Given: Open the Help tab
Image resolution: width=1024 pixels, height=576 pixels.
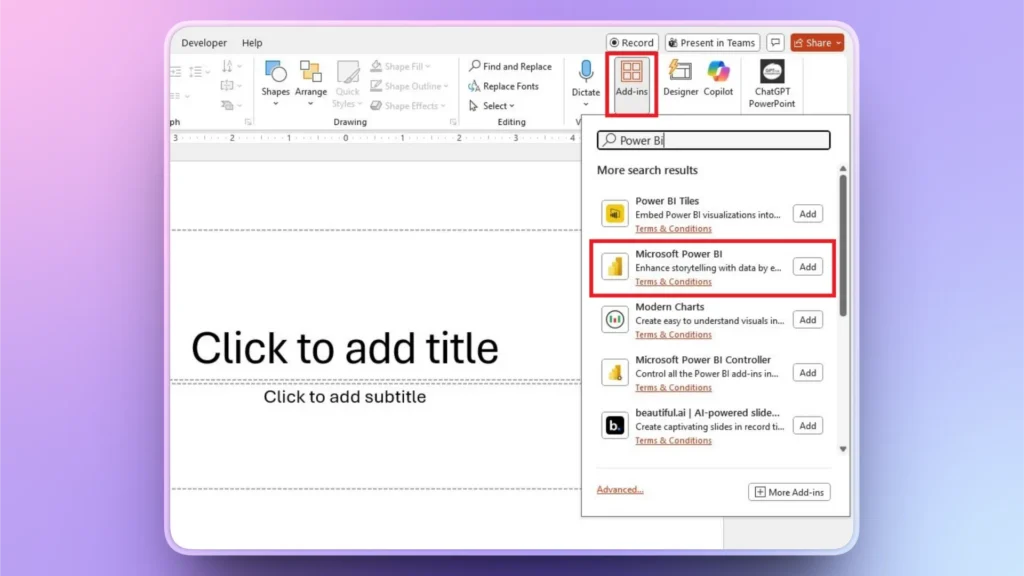Looking at the screenshot, I should tap(252, 42).
